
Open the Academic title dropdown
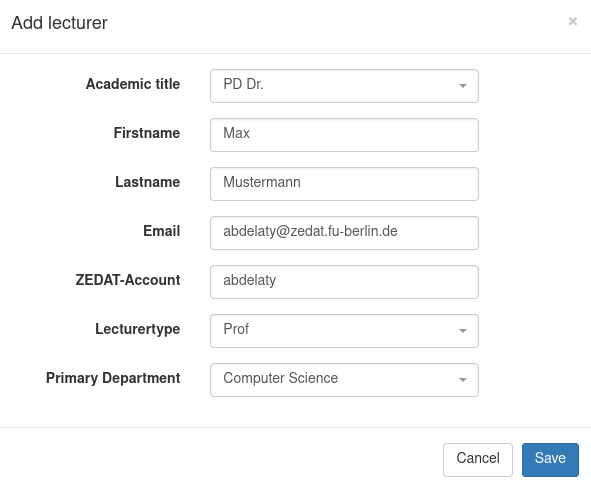point(344,86)
